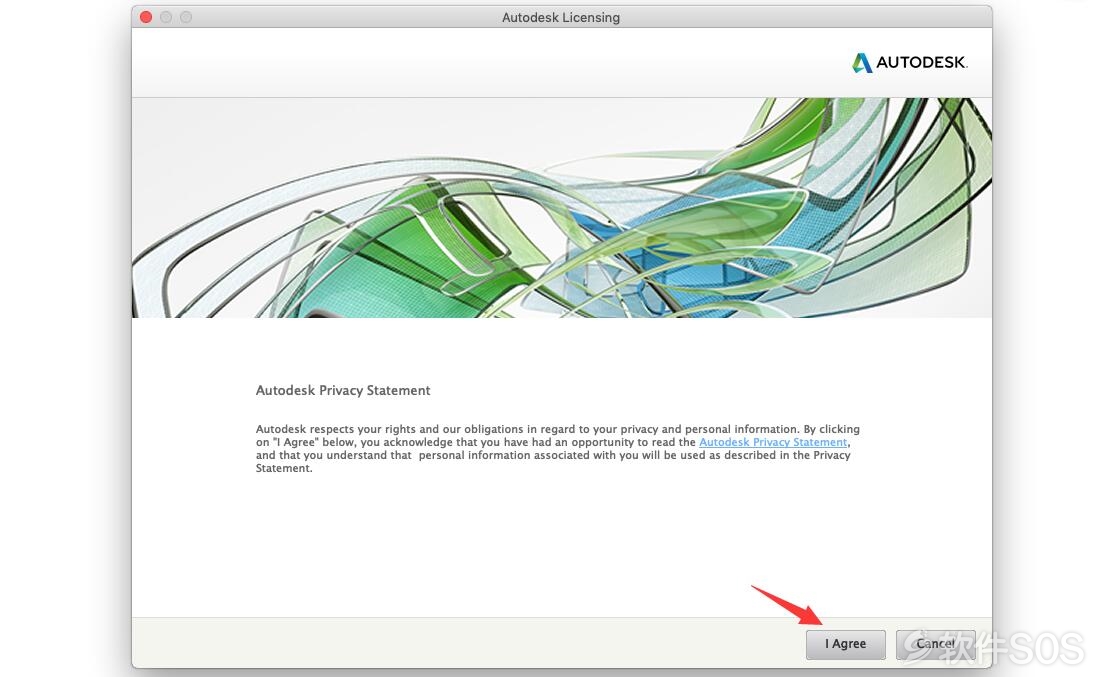Cancel the Autodesk licensing dialog
The height and width of the screenshot is (677, 1101).
point(935,644)
